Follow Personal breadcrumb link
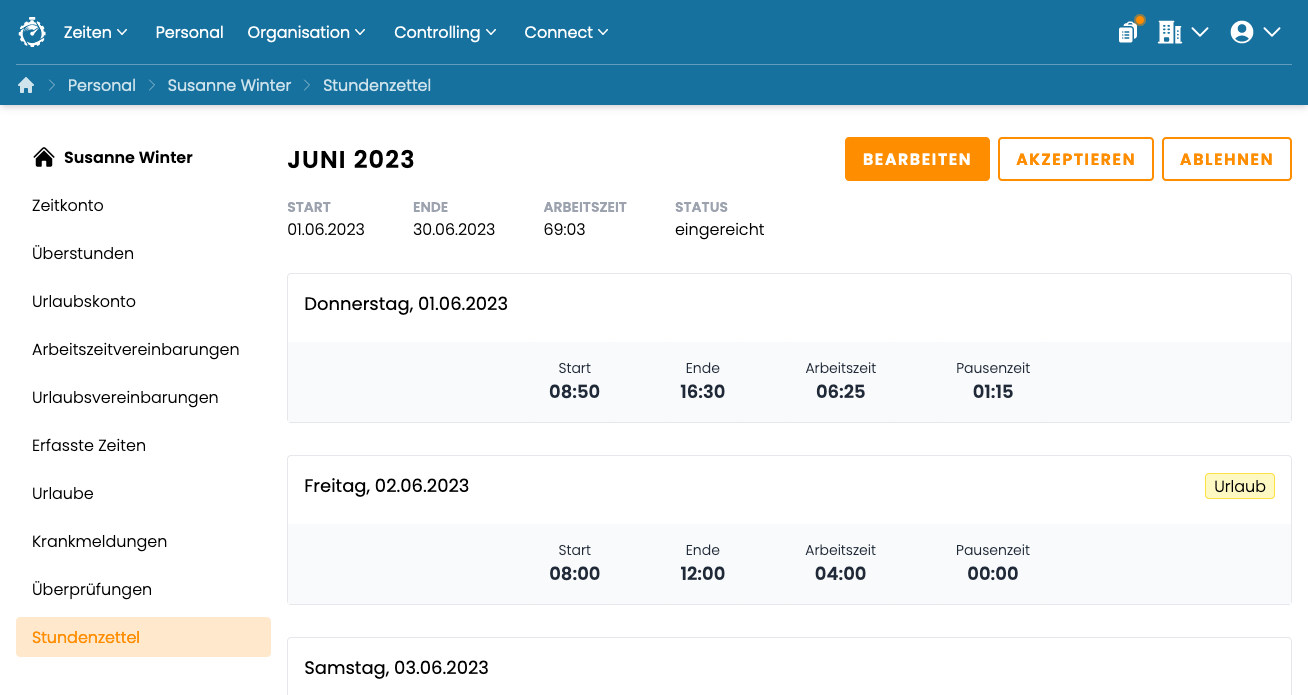Screen dimensions: 1308x695 pos(102,86)
